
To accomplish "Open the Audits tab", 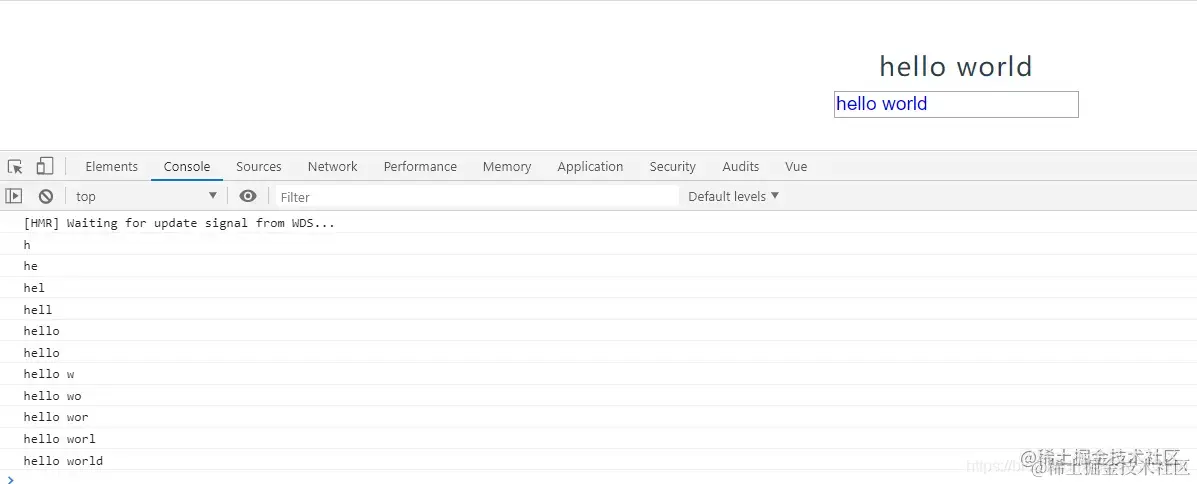I will [x=740, y=166].
